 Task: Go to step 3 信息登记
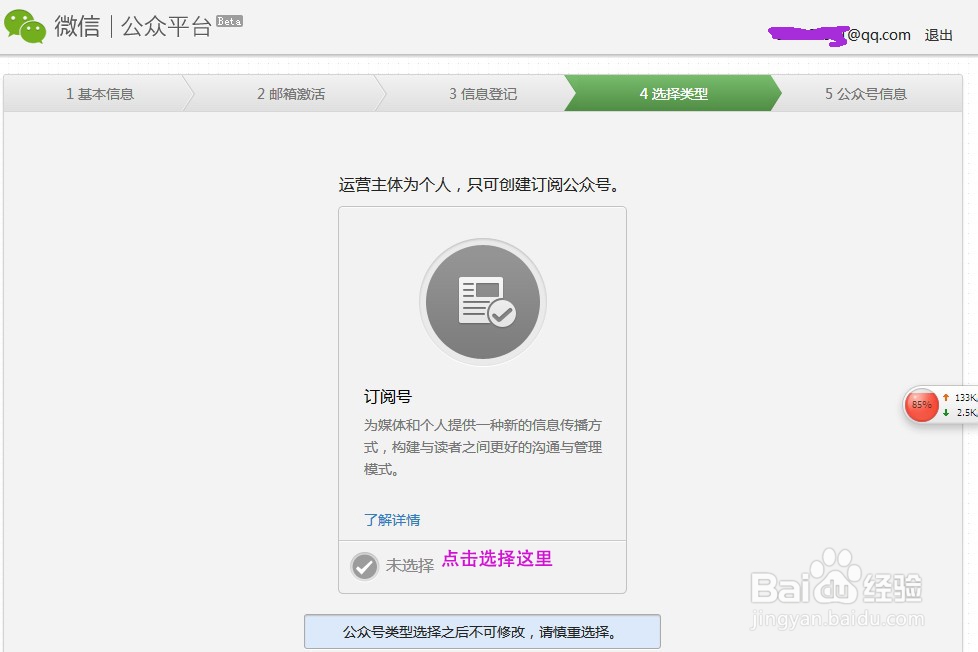tap(483, 94)
